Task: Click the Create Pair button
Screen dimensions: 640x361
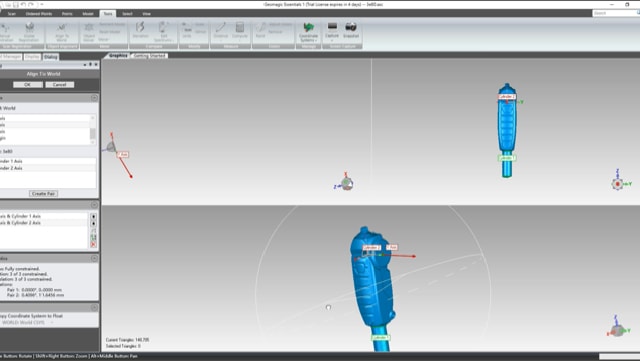Action: point(43,194)
